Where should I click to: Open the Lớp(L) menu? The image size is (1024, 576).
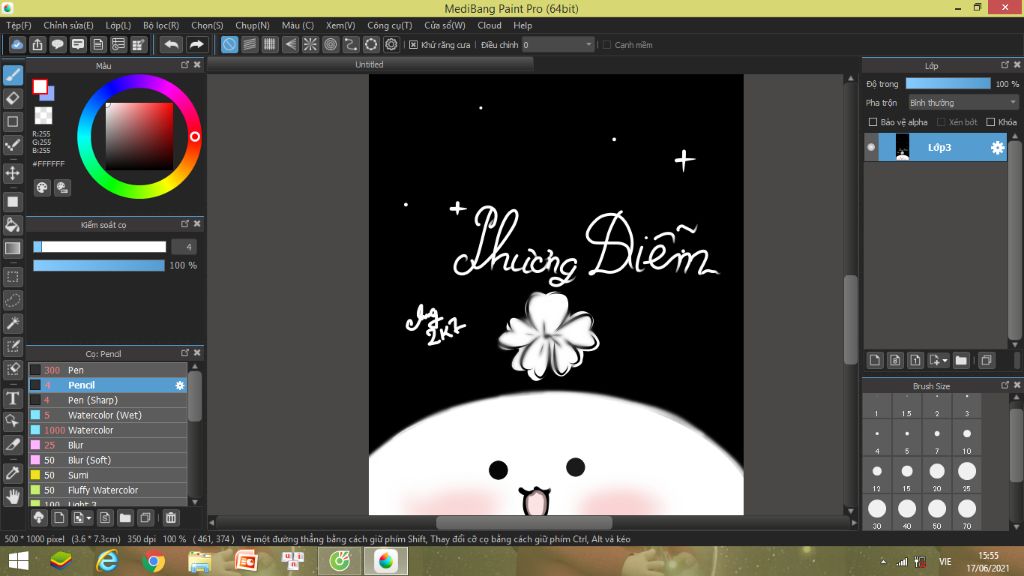point(118,25)
